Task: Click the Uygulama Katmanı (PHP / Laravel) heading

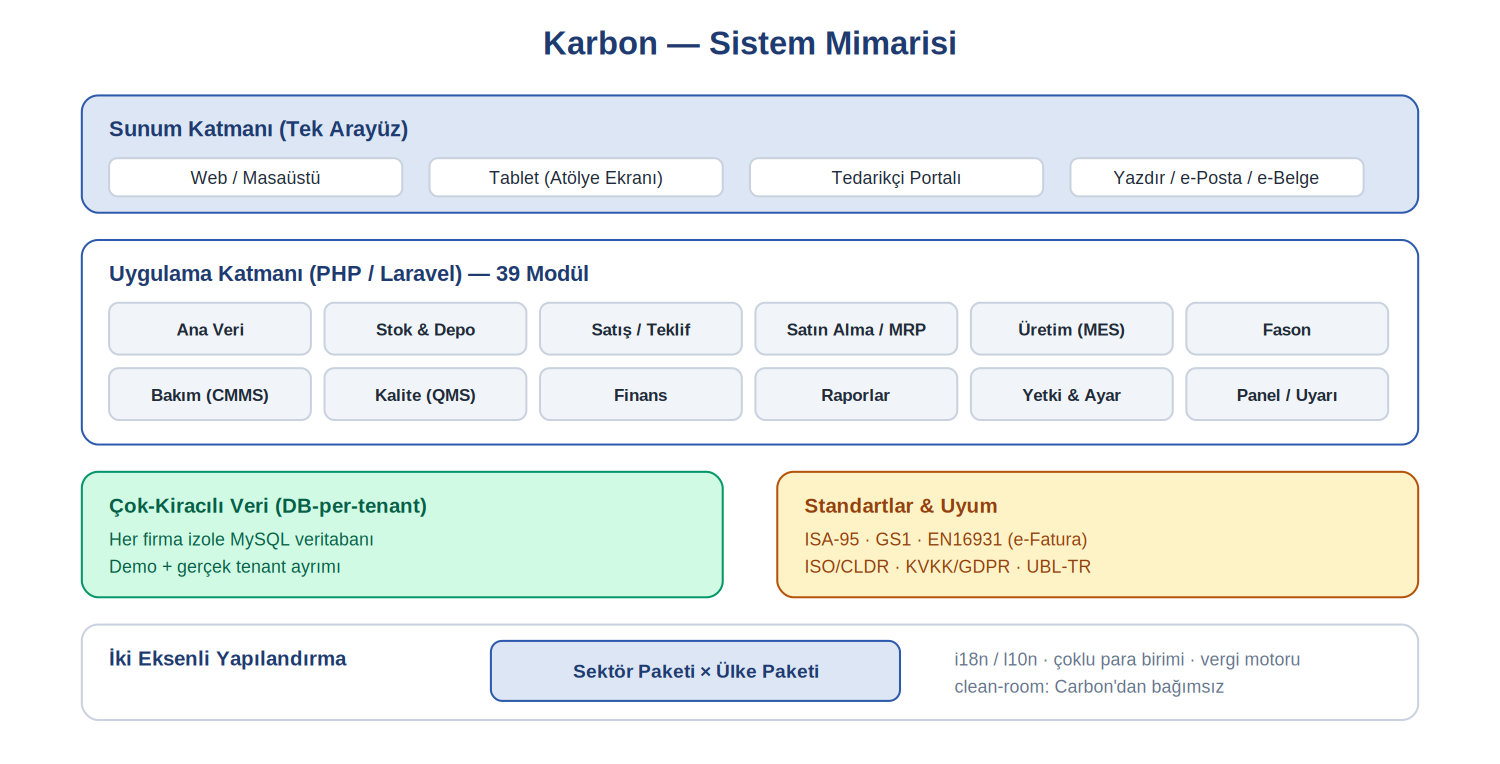Action: [349, 274]
